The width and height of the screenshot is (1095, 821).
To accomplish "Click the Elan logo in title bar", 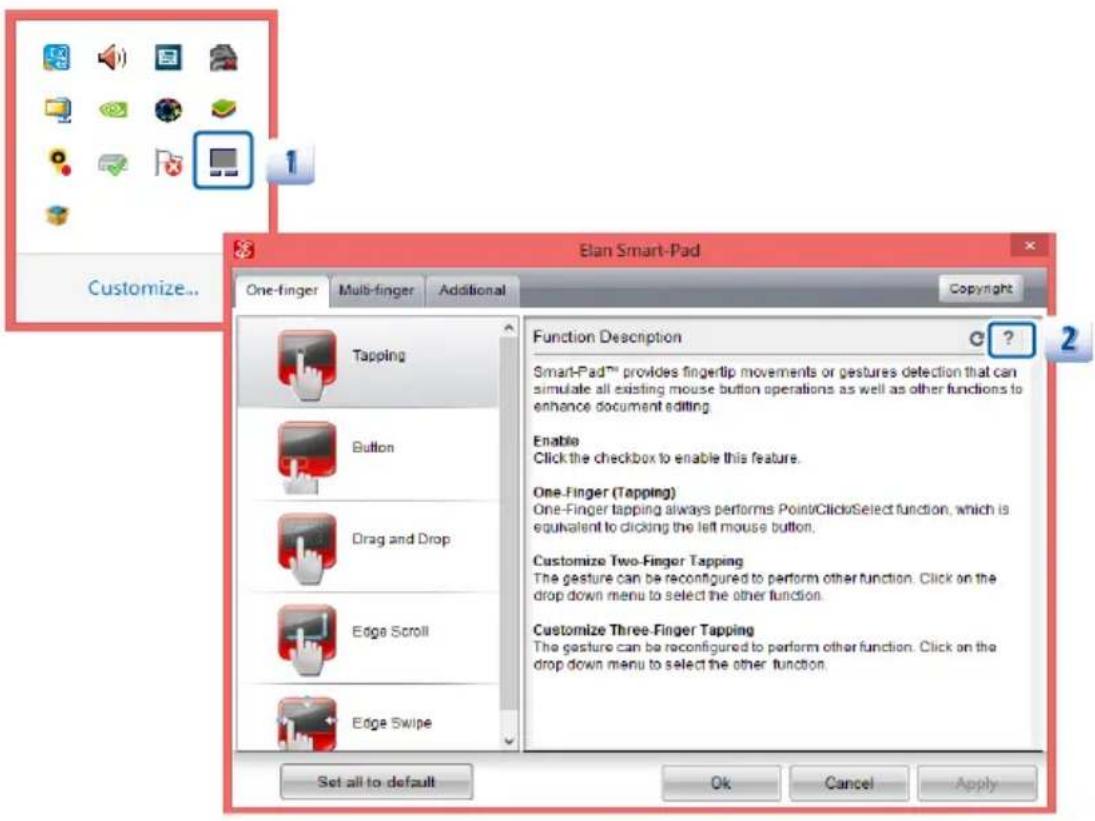I will (244, 250).
